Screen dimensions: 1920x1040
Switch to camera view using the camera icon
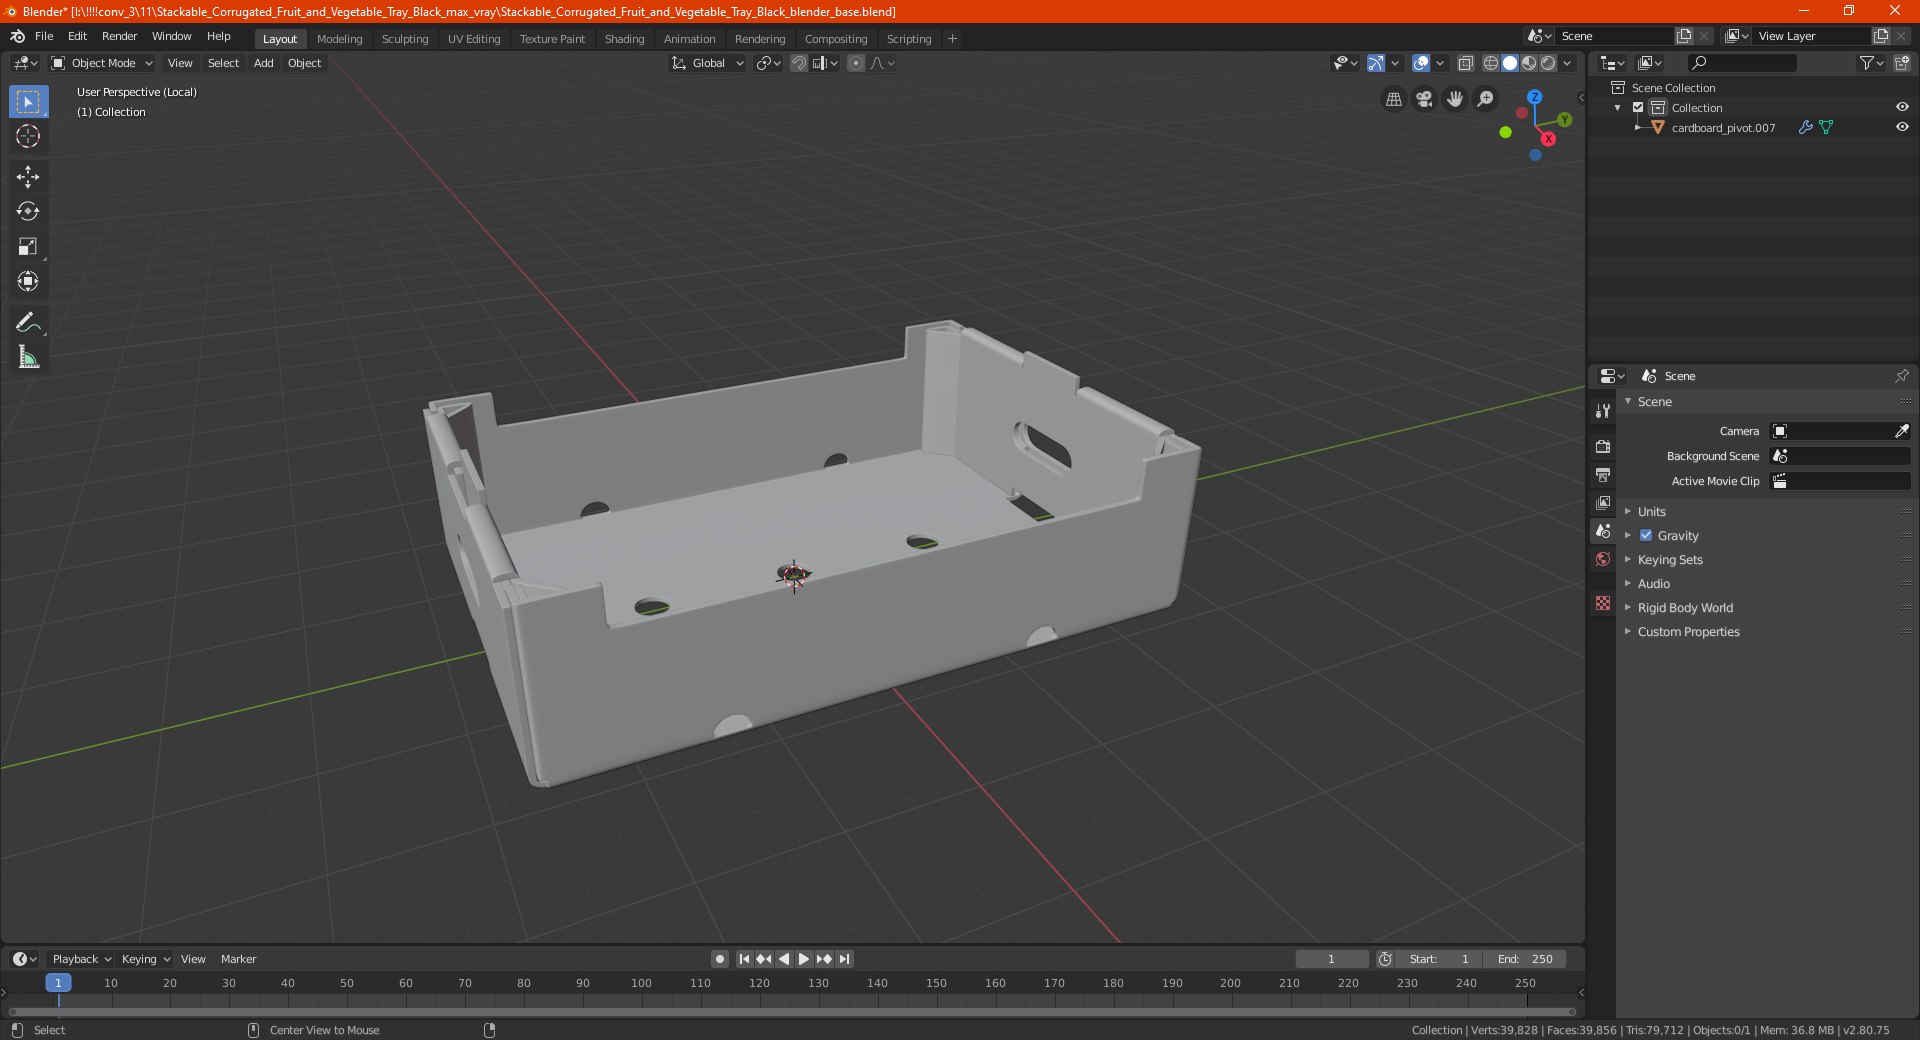[x=1424, y=99]
